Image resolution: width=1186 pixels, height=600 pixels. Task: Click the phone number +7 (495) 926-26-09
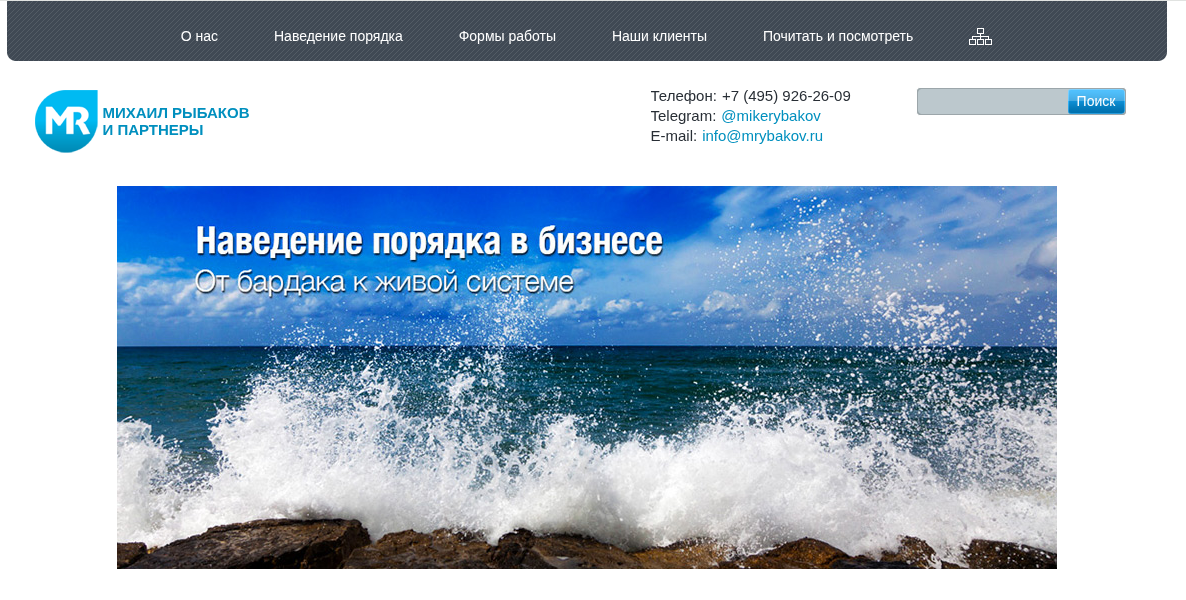[x=786, y=96]
